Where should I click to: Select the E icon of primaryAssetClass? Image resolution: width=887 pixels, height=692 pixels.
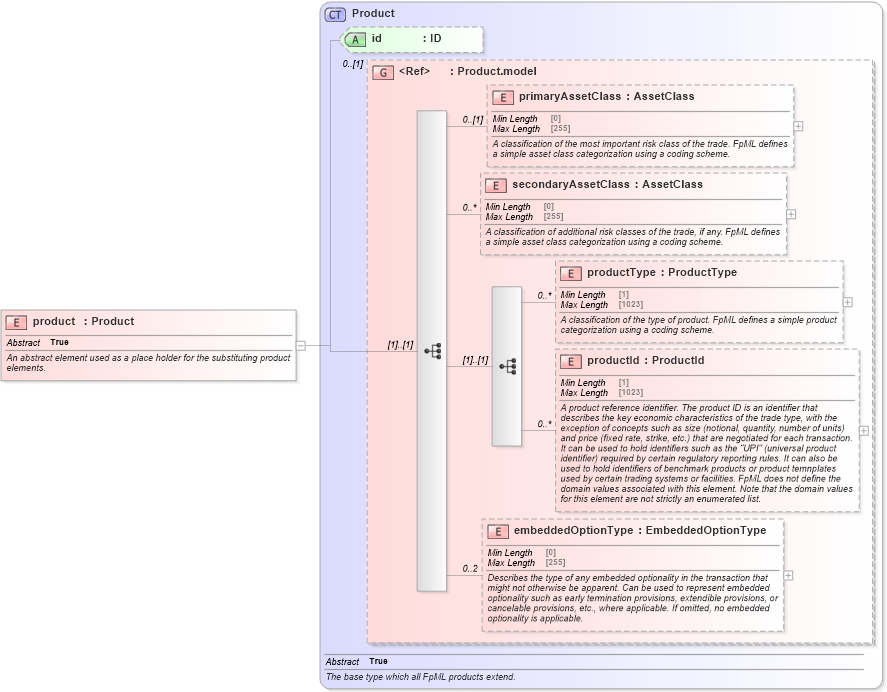click(x=501, y=97)
